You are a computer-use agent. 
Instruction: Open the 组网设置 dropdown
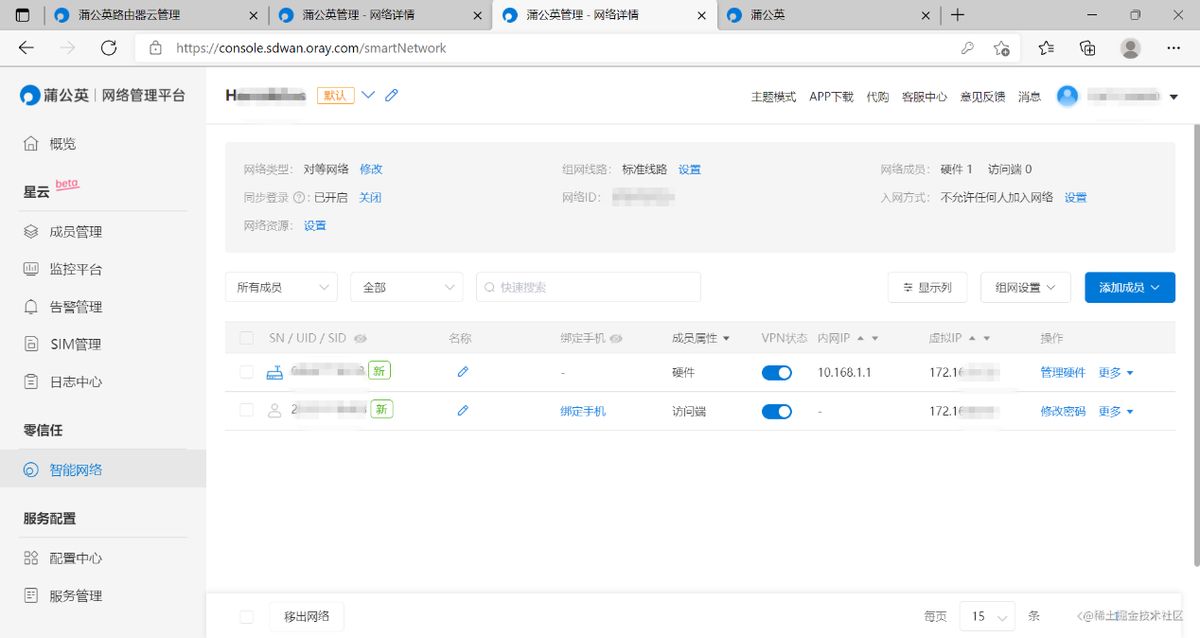1025,287
